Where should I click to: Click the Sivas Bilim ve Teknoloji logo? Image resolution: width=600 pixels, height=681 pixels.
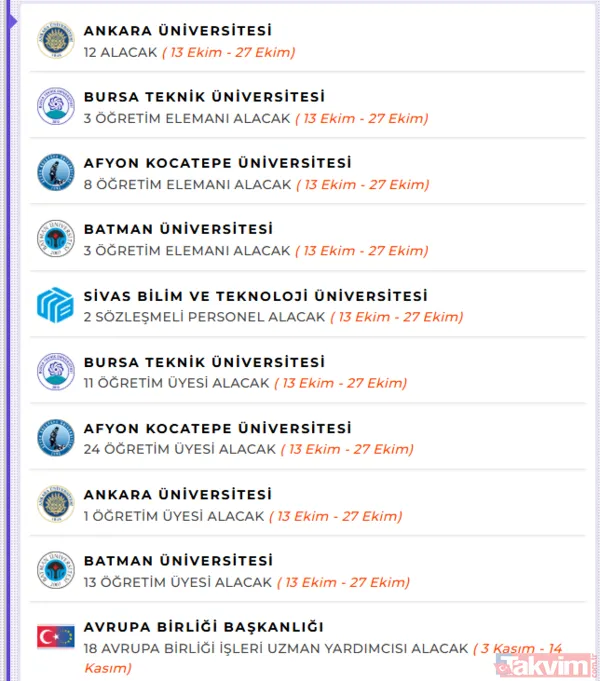(56, 305)
